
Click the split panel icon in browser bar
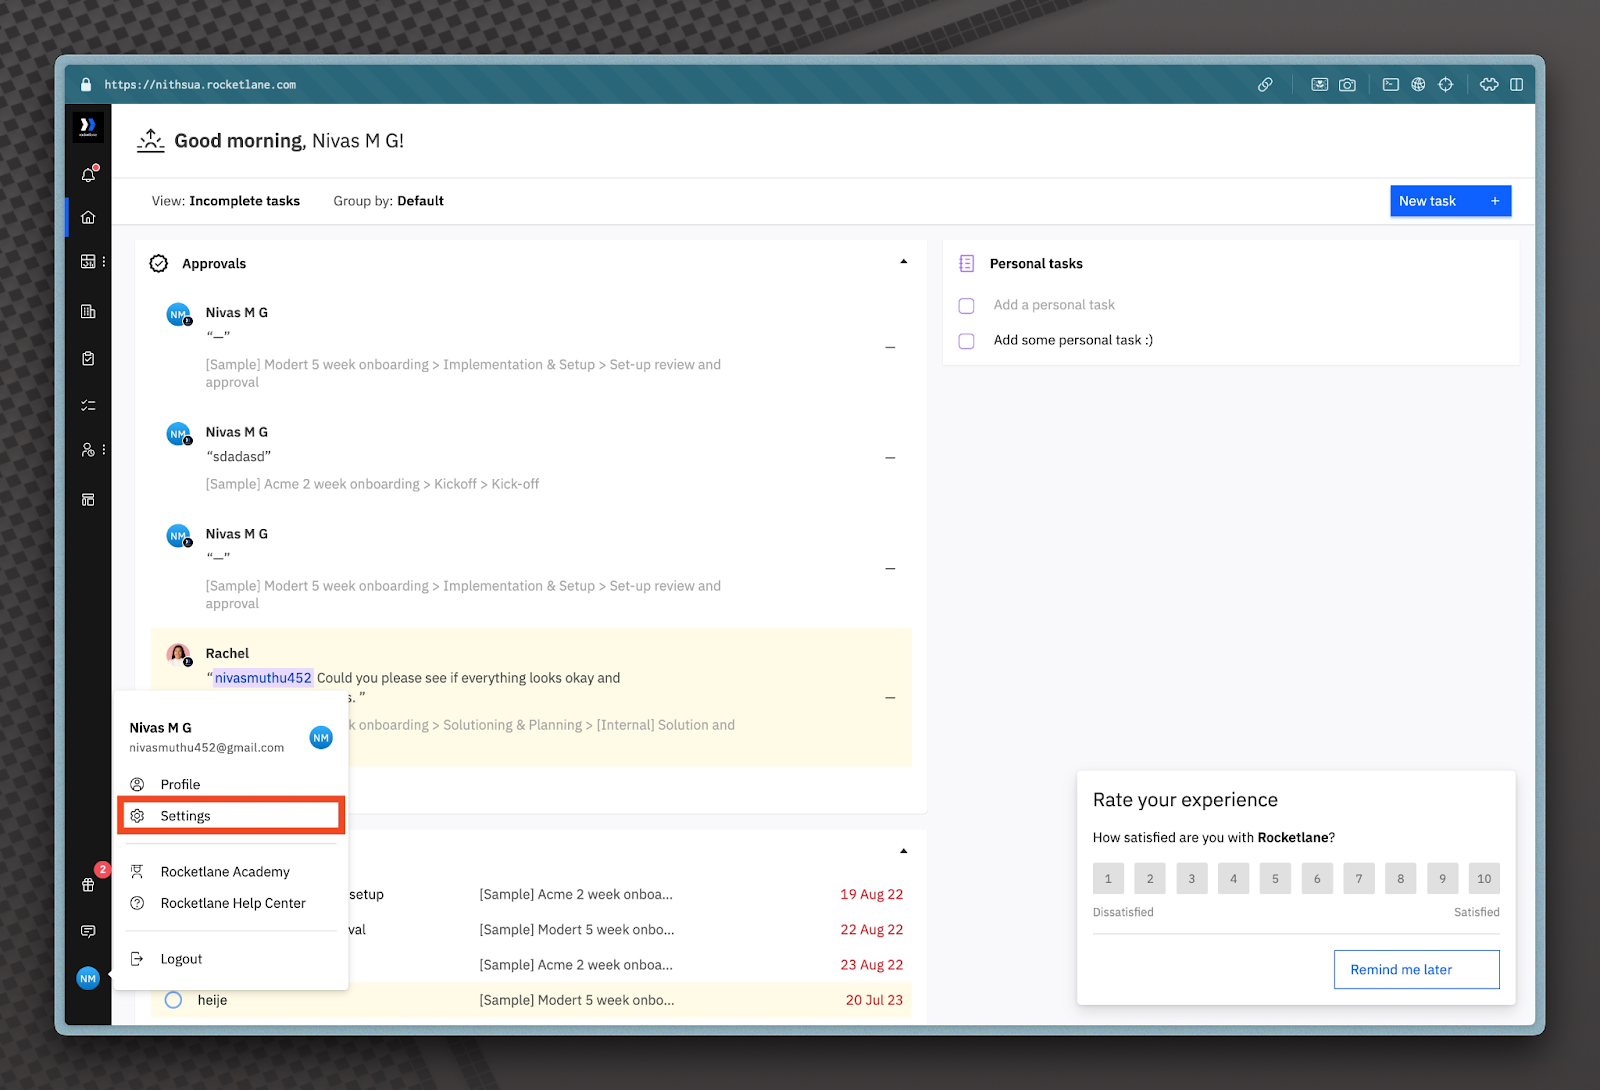[1516, 85]
